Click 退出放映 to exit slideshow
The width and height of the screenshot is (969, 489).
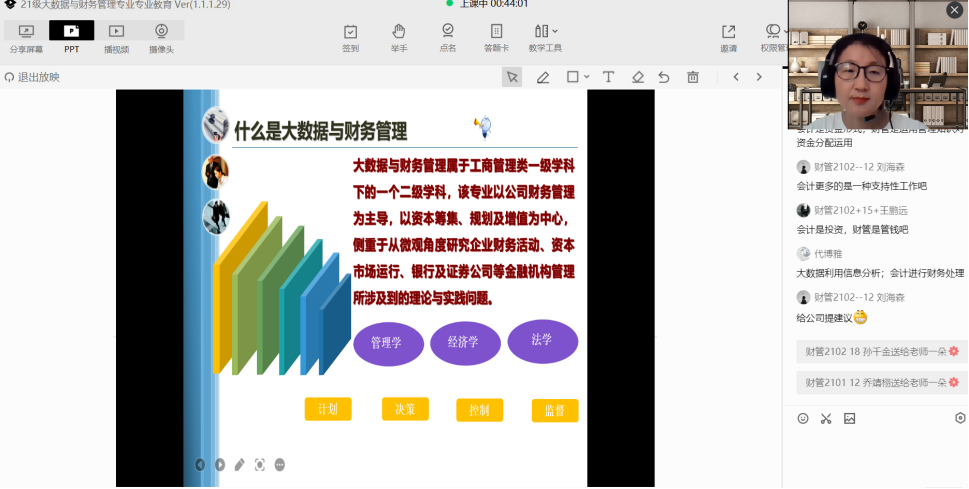[x=33, y=77]
